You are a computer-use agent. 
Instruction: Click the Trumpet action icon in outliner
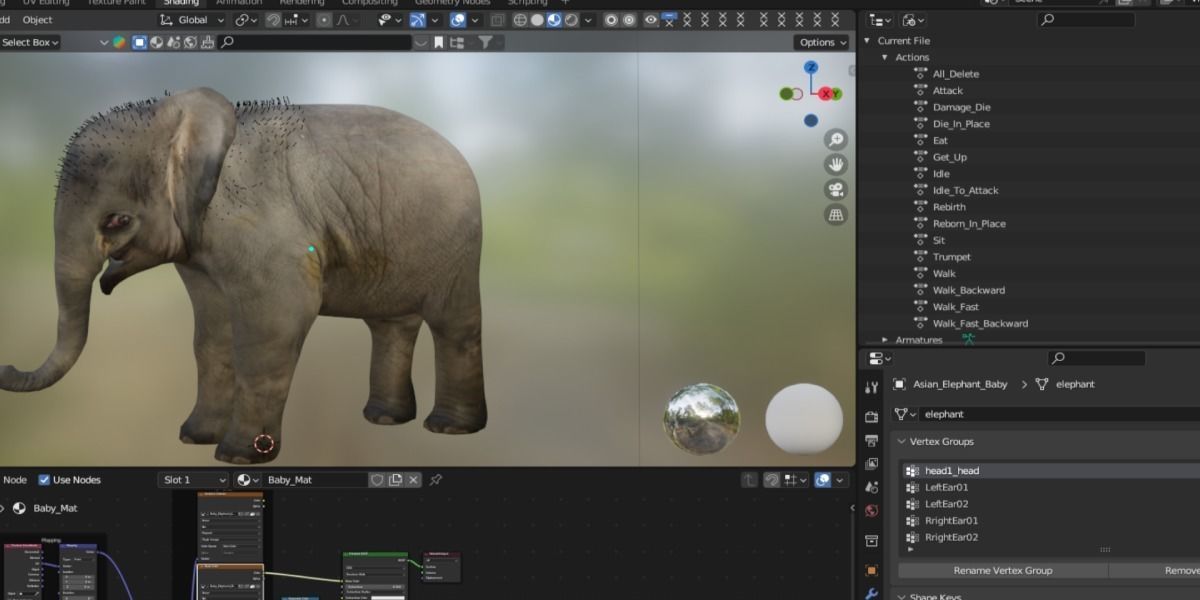[920, 257]
